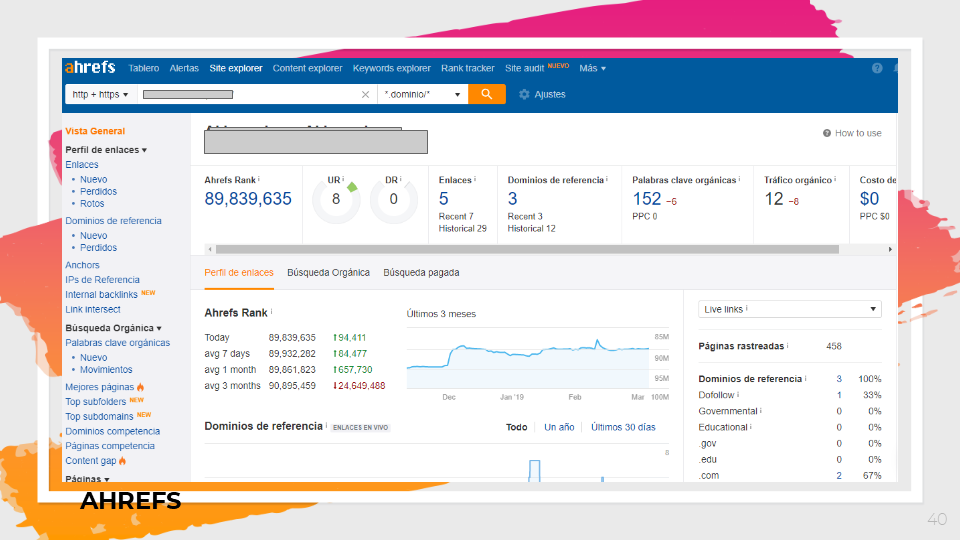Open Internal backlinks
This screenshot has width=960, height=540.
pos(101,294)
